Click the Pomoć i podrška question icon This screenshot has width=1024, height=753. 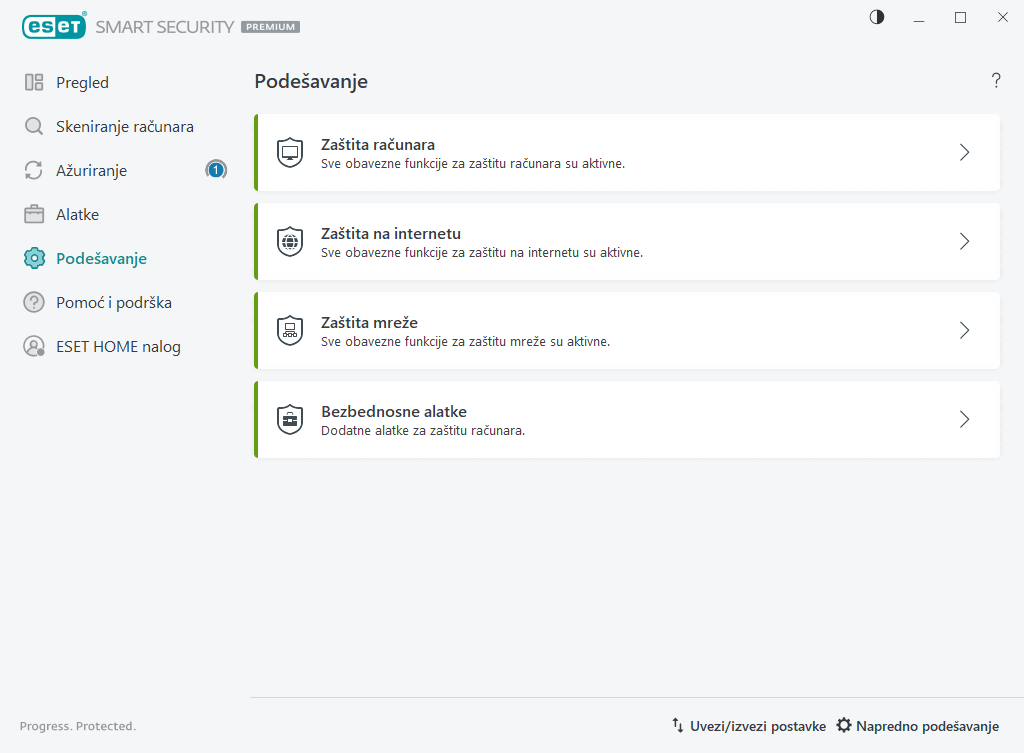pyautogui.click(x=34, y=302)
